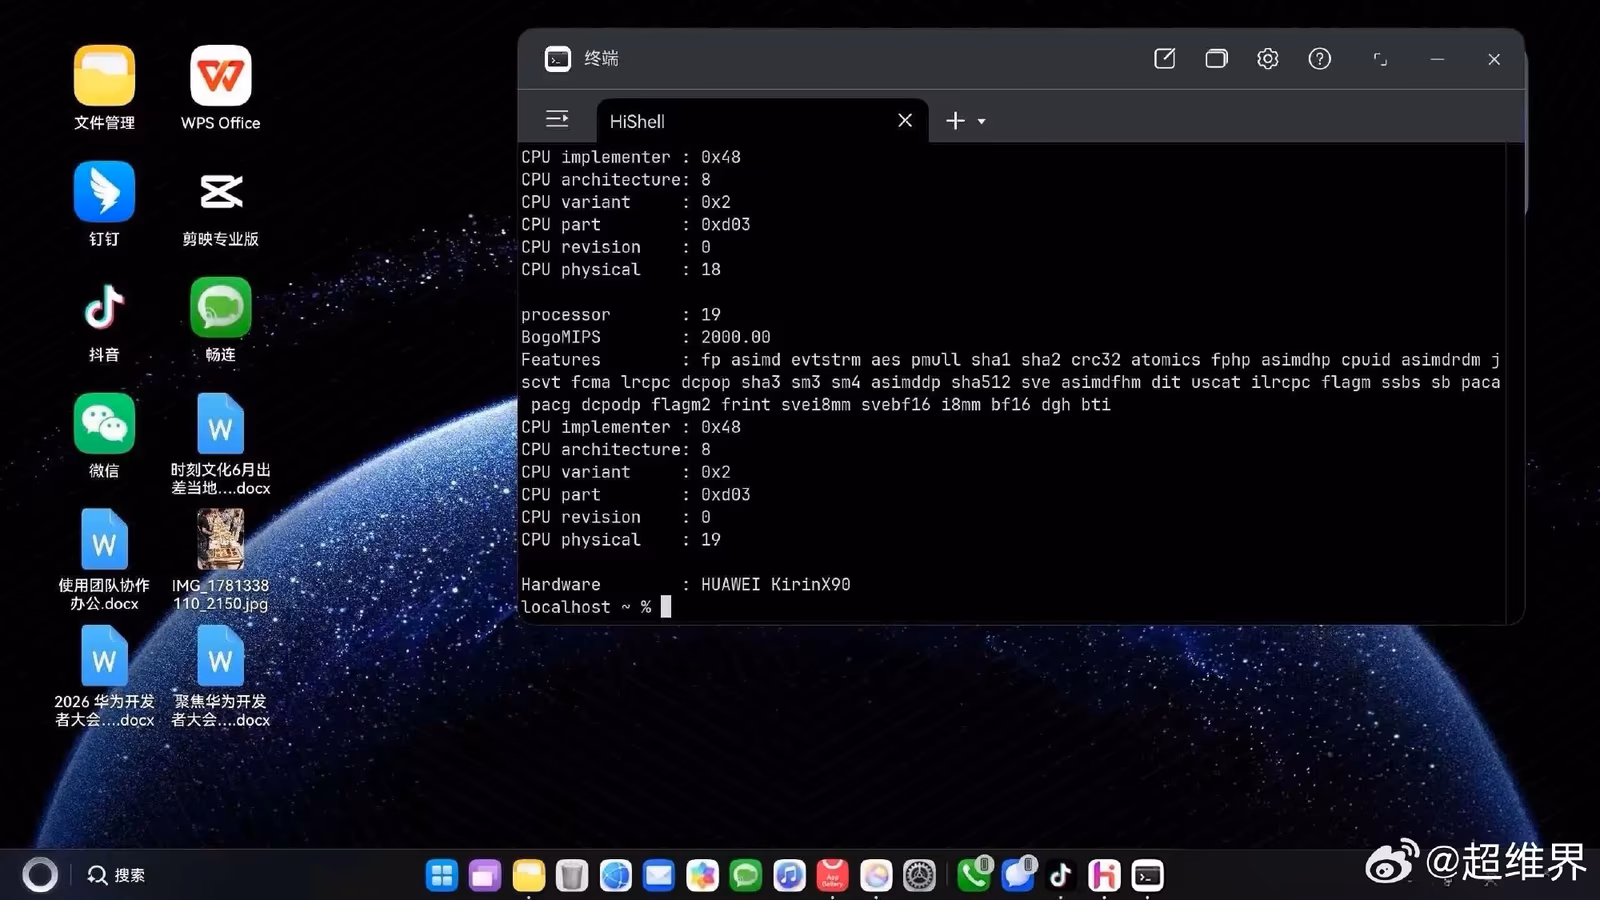Image resolution: width=1600 pixels, height=900 pixels.
Task: Open the app launcher grid in dock
Action: [441, 876]
